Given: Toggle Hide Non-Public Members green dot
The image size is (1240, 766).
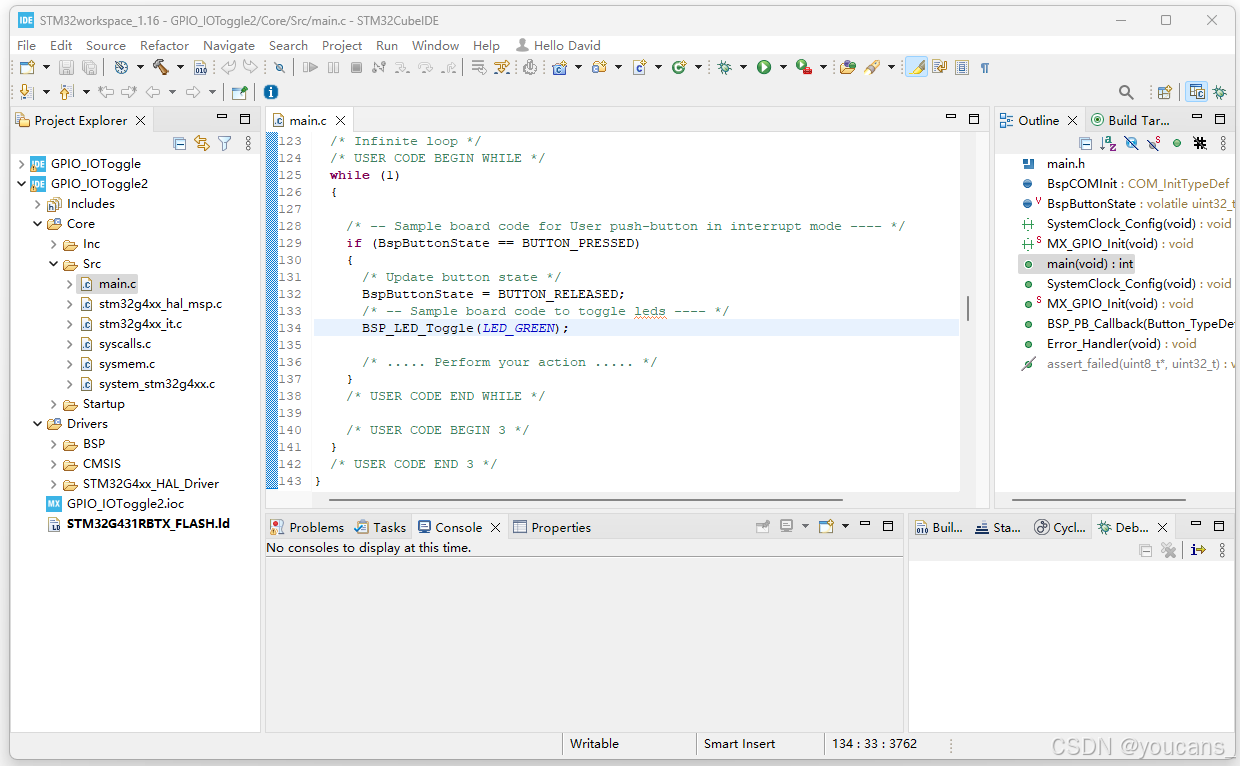Looking at the screenshot, I should click(x=1177, y=143).
